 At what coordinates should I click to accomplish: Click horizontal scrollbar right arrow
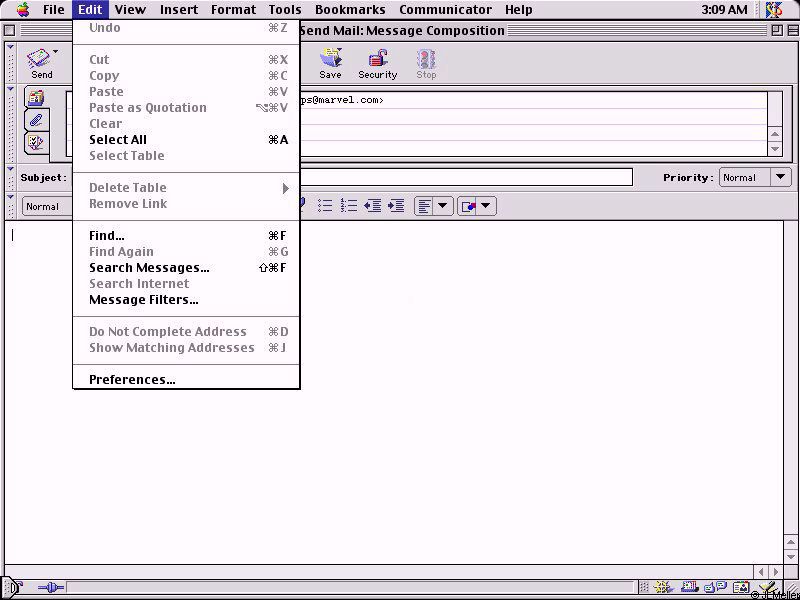click(776, 572)
